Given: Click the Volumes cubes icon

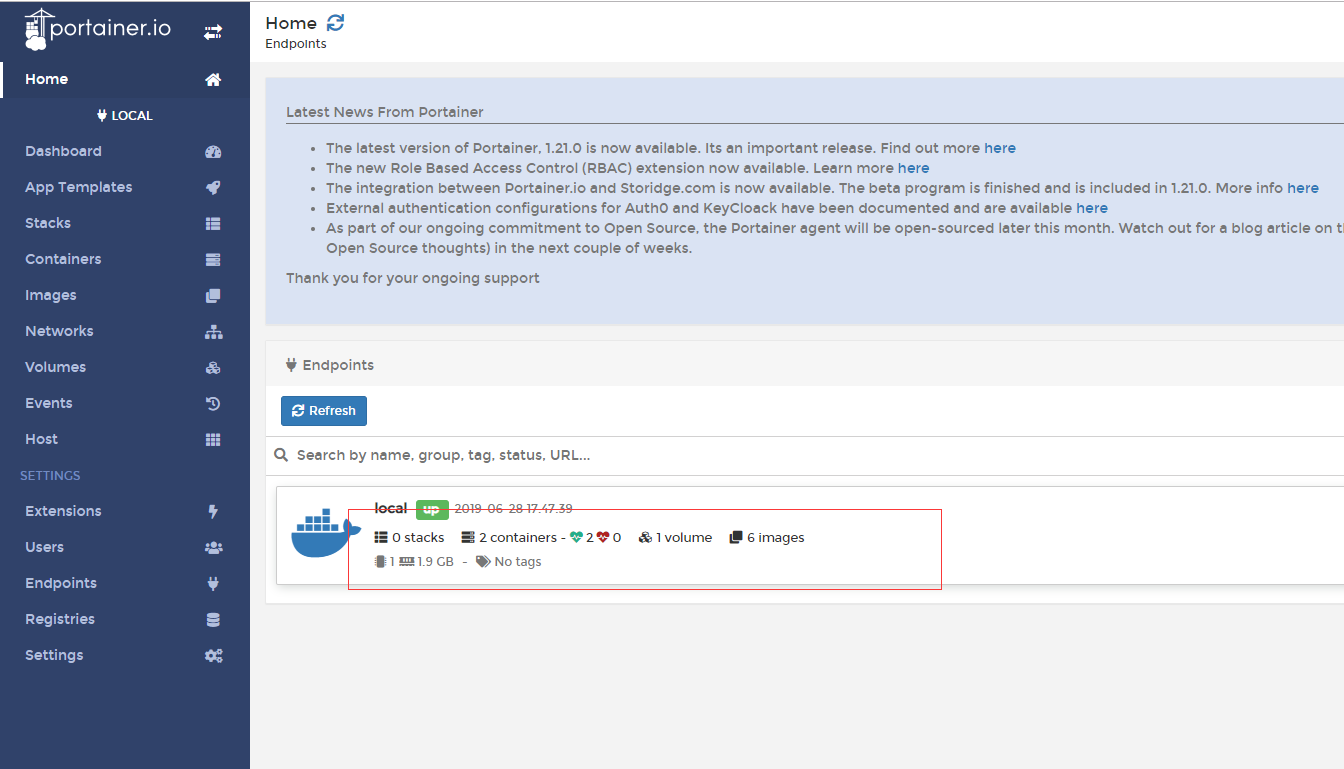Looking at the screenshot, I should tap(213, 368).
